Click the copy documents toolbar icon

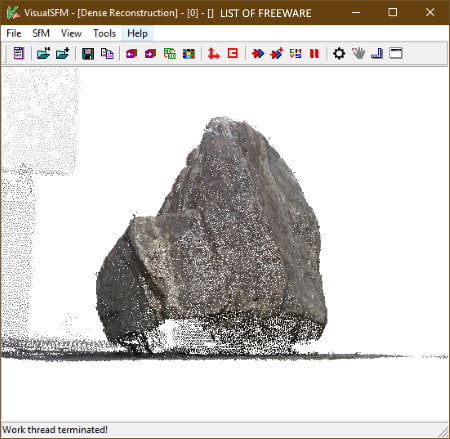click(107, 53)
